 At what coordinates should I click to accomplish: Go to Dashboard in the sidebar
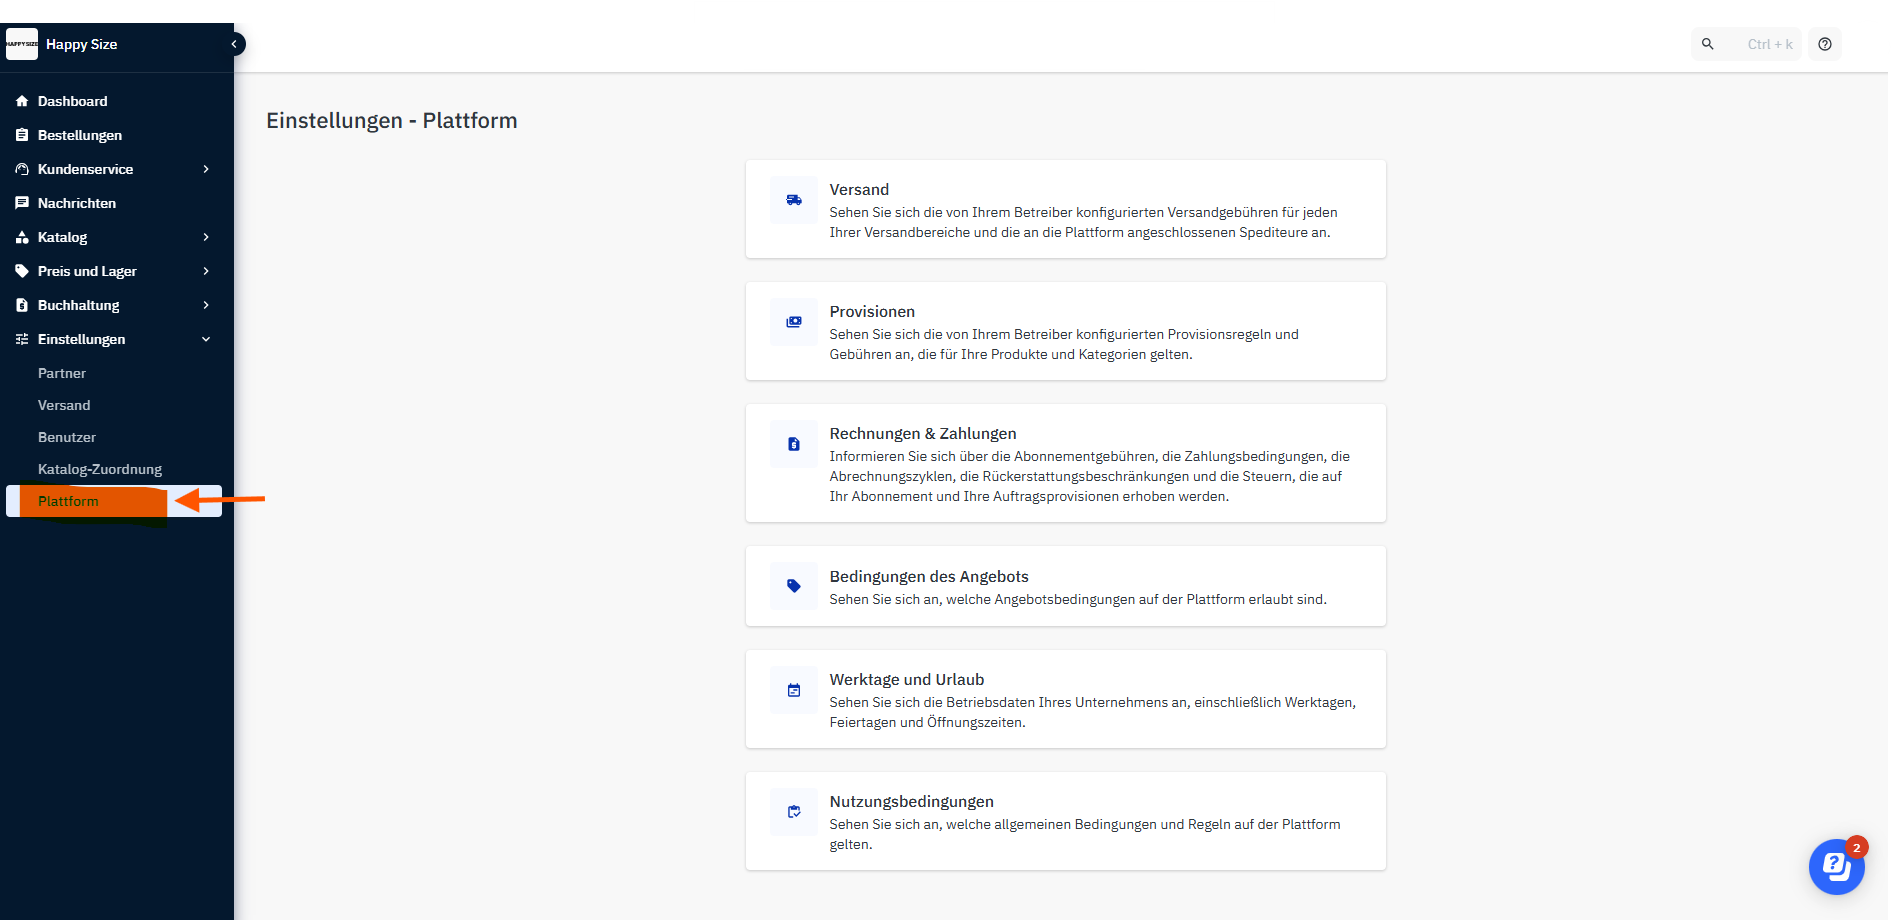click(72, 101)
